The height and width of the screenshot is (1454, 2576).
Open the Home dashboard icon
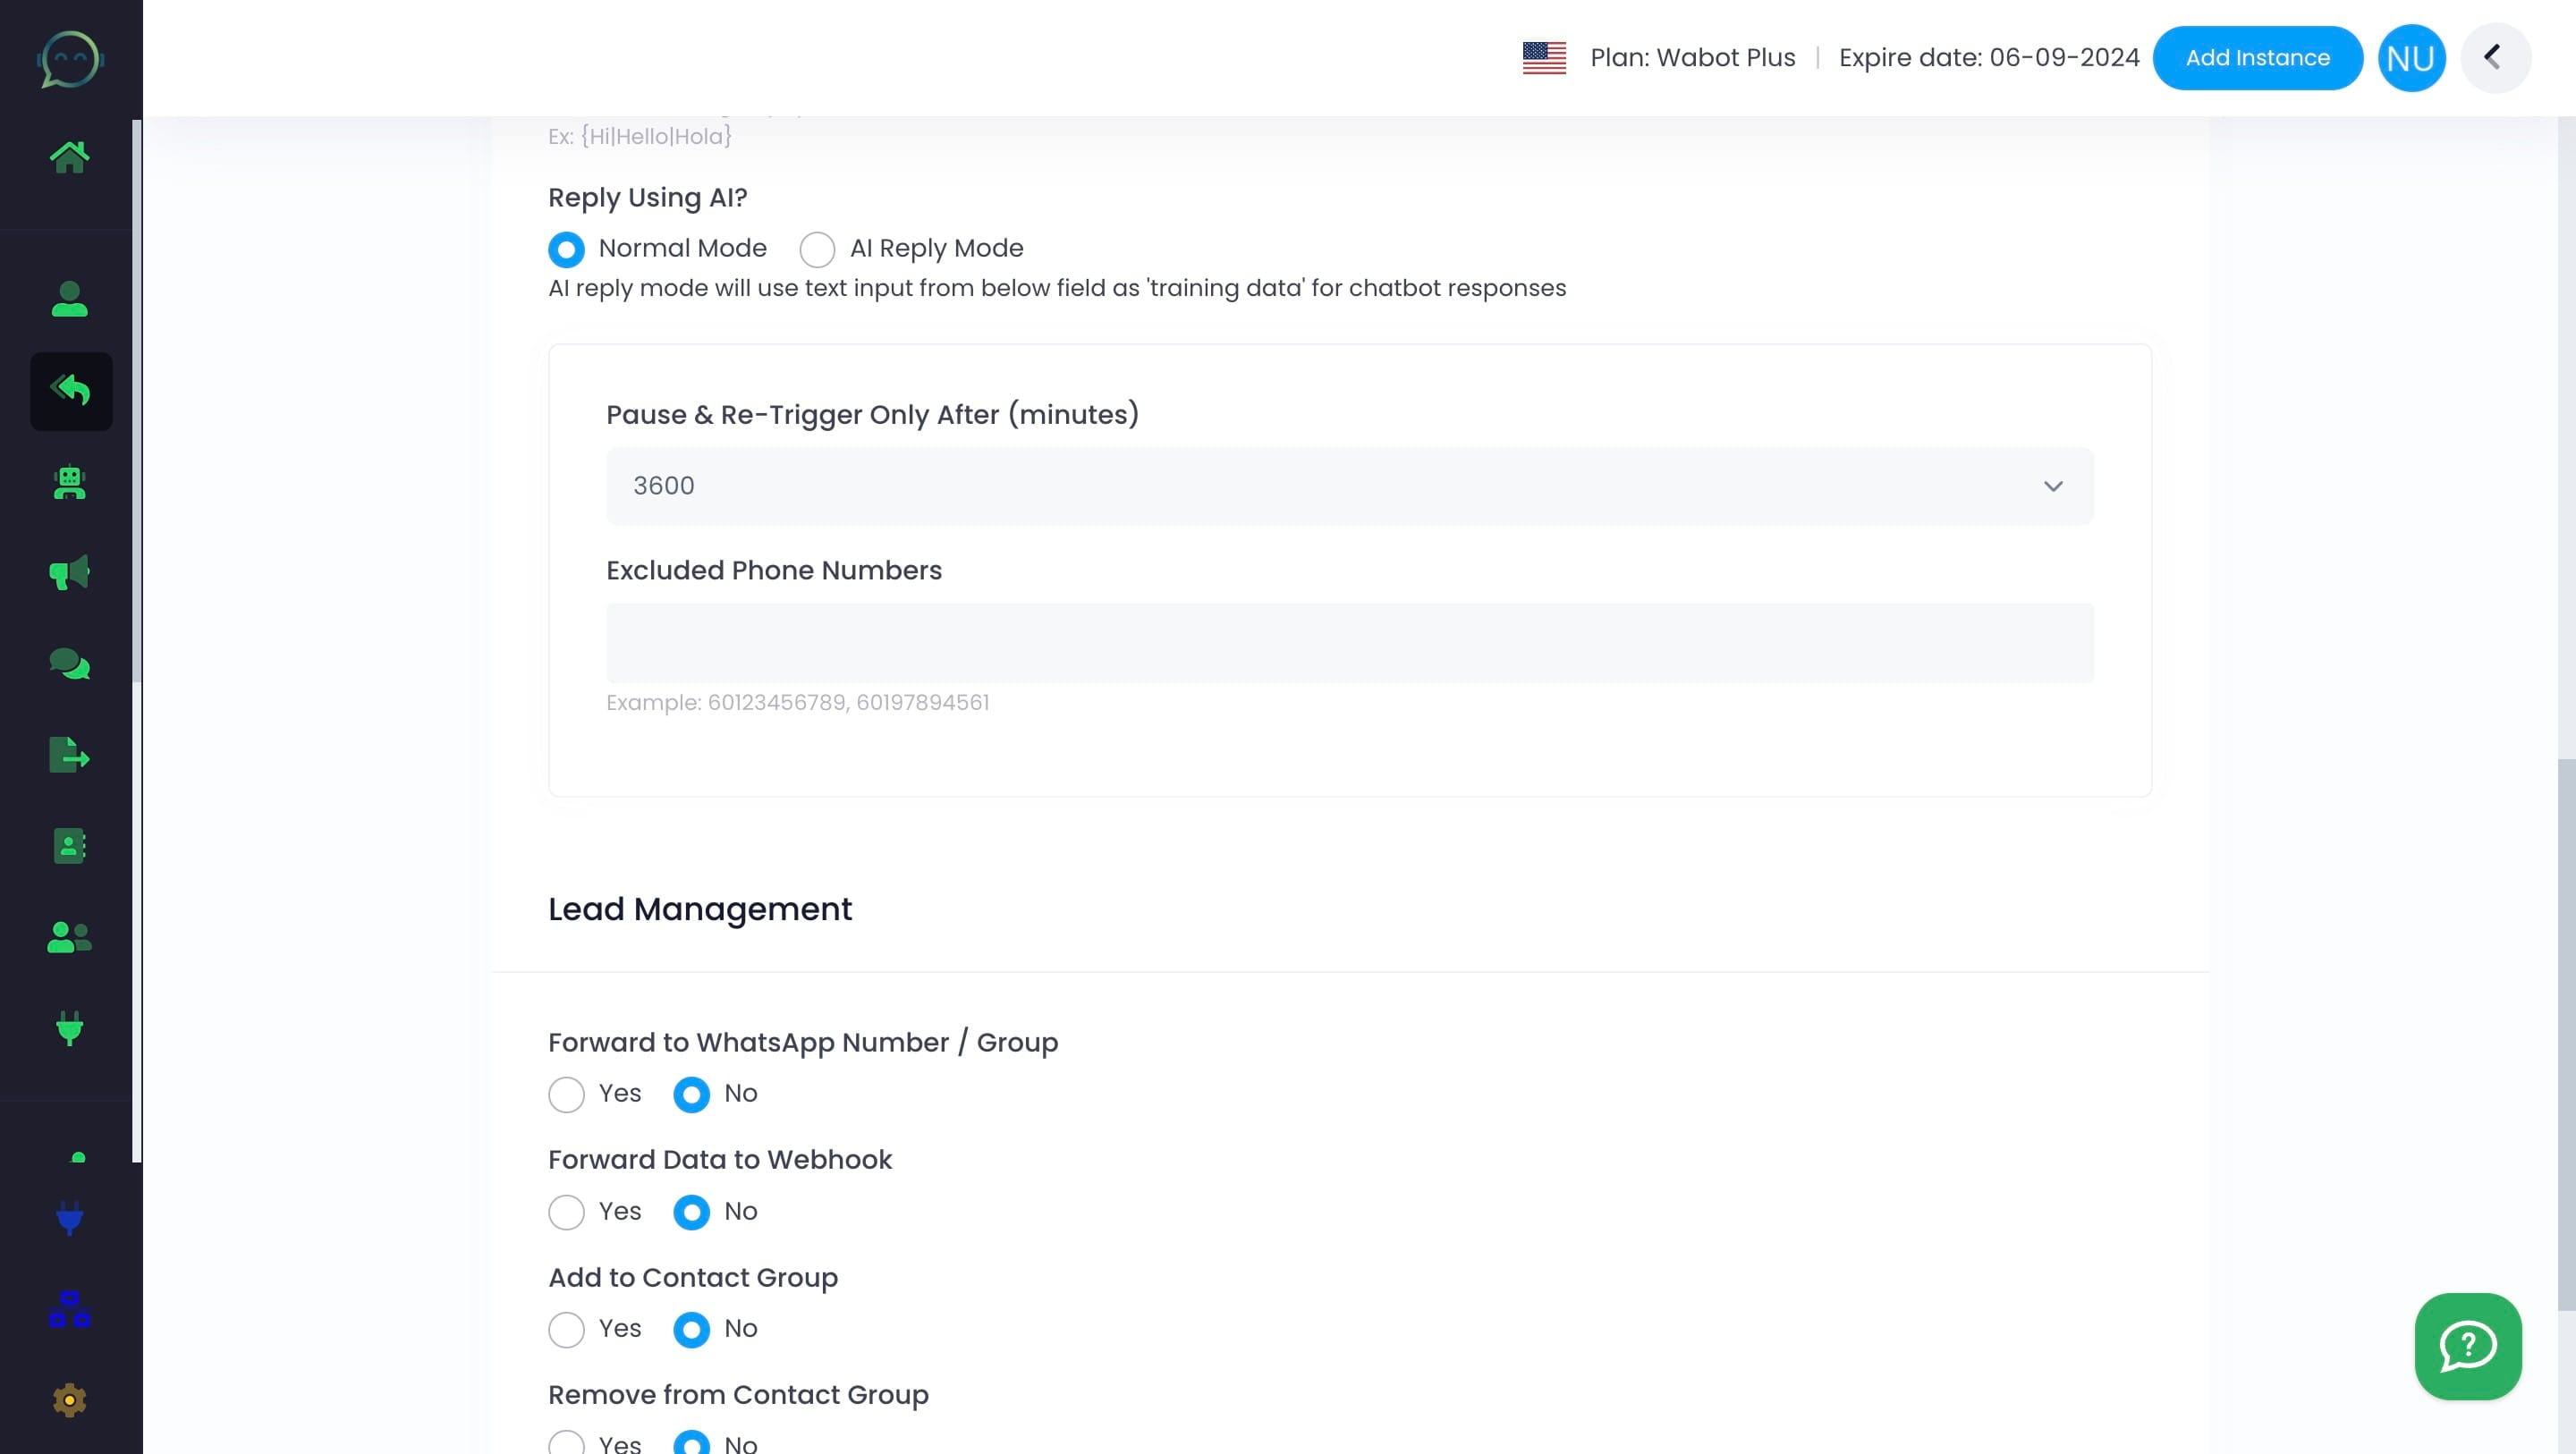pyautogui.click(x=70, y=155)
